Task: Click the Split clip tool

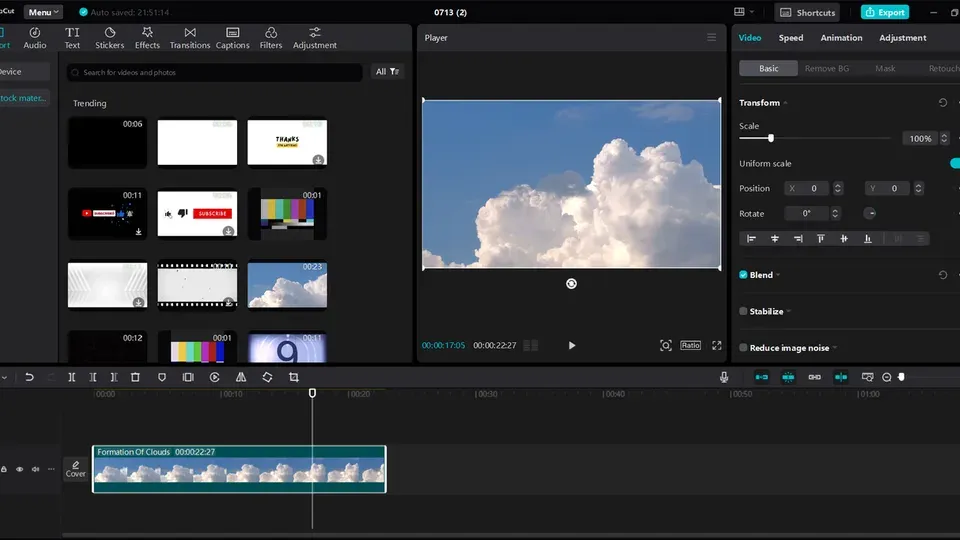Action: [x=72, y=377]
